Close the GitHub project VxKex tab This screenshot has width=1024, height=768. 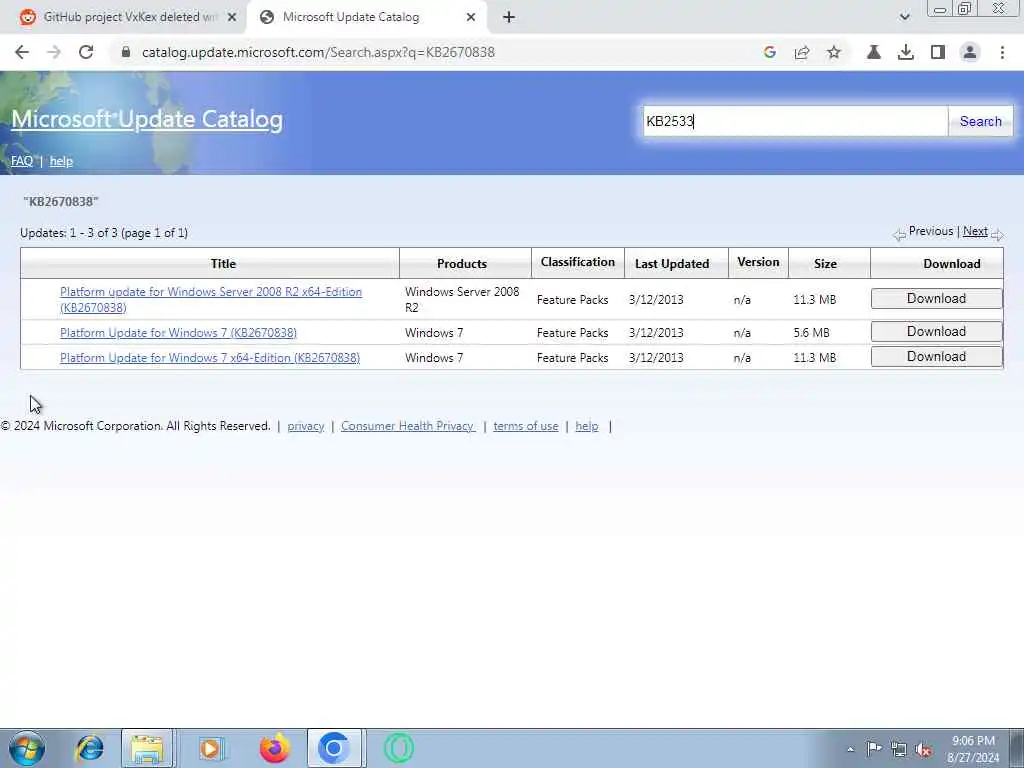pos(231,17)
